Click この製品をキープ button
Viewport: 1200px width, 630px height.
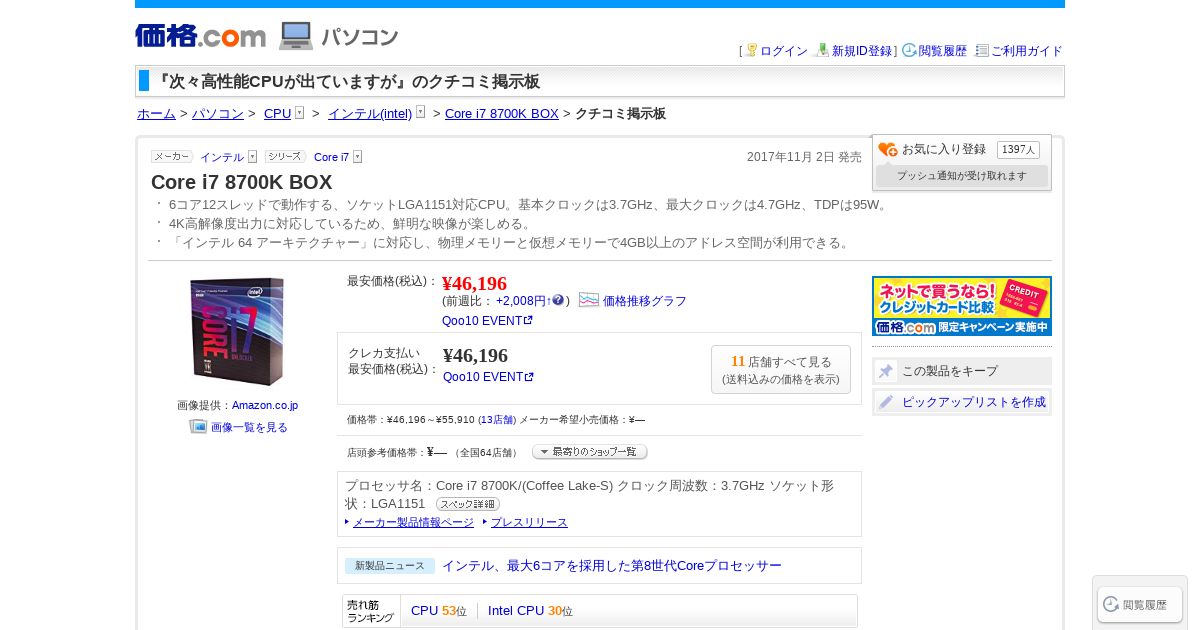pos(962,371)
